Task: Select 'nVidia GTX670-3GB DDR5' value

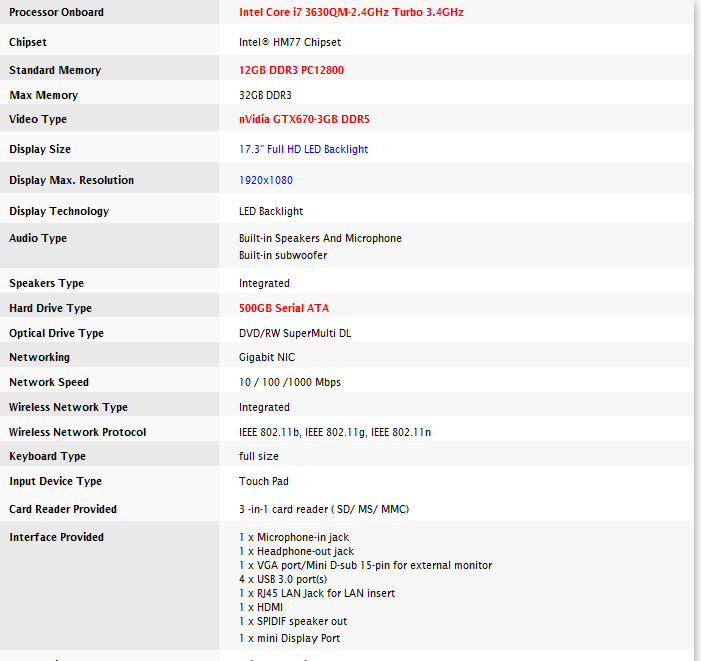Action: pyautogui.click(x=304, y=119)
